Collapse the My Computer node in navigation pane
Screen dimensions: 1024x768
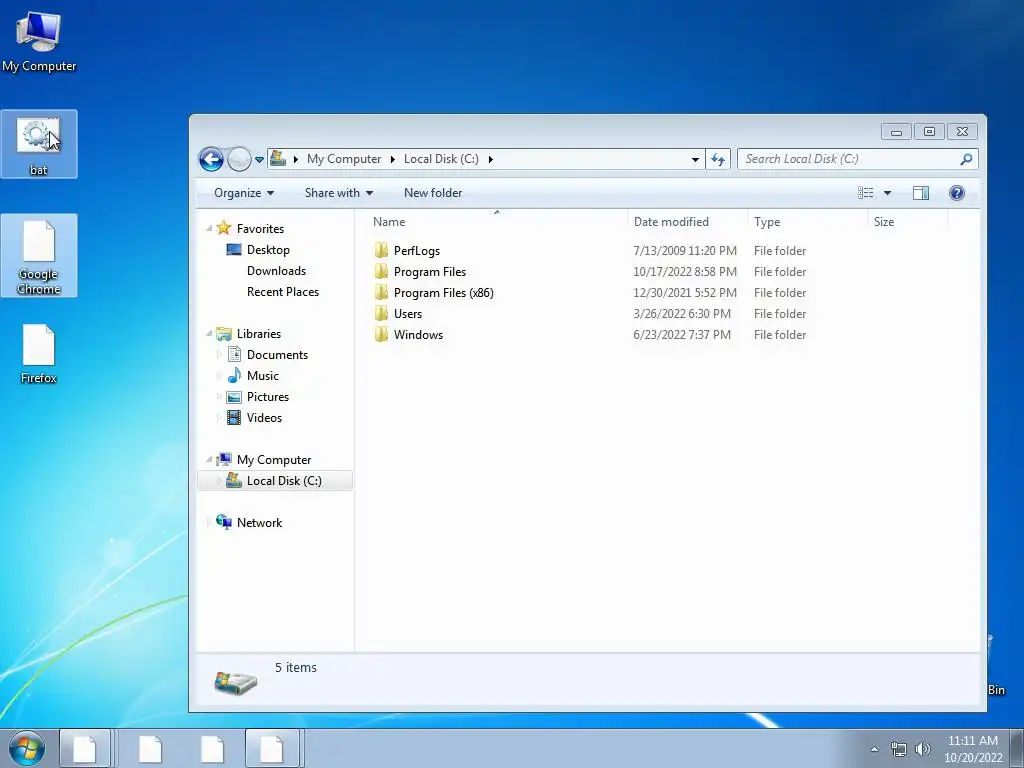(209, 460)
